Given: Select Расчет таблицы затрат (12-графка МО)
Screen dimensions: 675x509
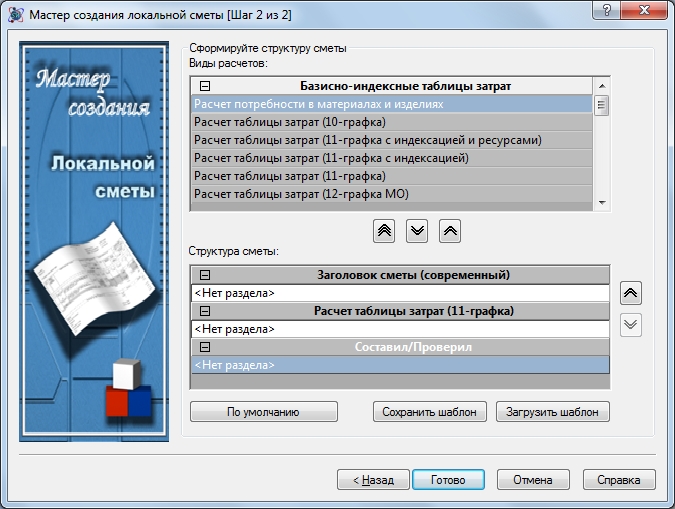Looking at the screenshot, I should pos(302,193).
